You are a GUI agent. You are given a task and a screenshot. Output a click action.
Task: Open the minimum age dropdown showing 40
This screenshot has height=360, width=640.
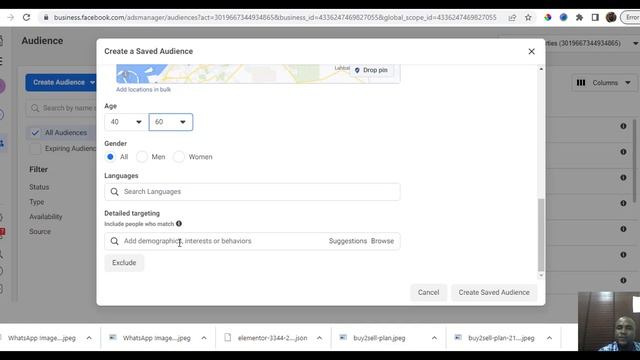126,122
